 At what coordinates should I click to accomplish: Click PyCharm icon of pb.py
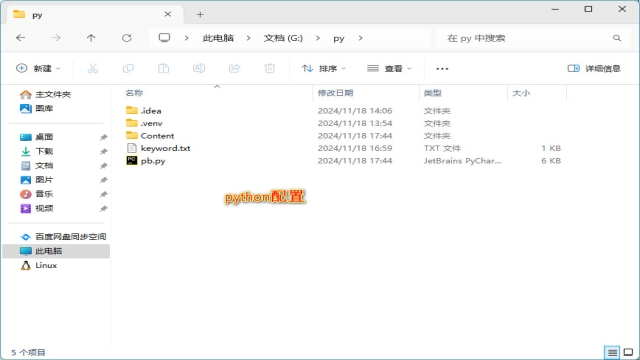tap(132, 160)
